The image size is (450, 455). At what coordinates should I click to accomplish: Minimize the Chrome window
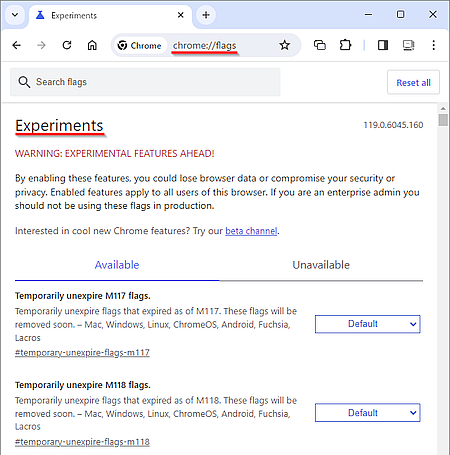[368, 14]
